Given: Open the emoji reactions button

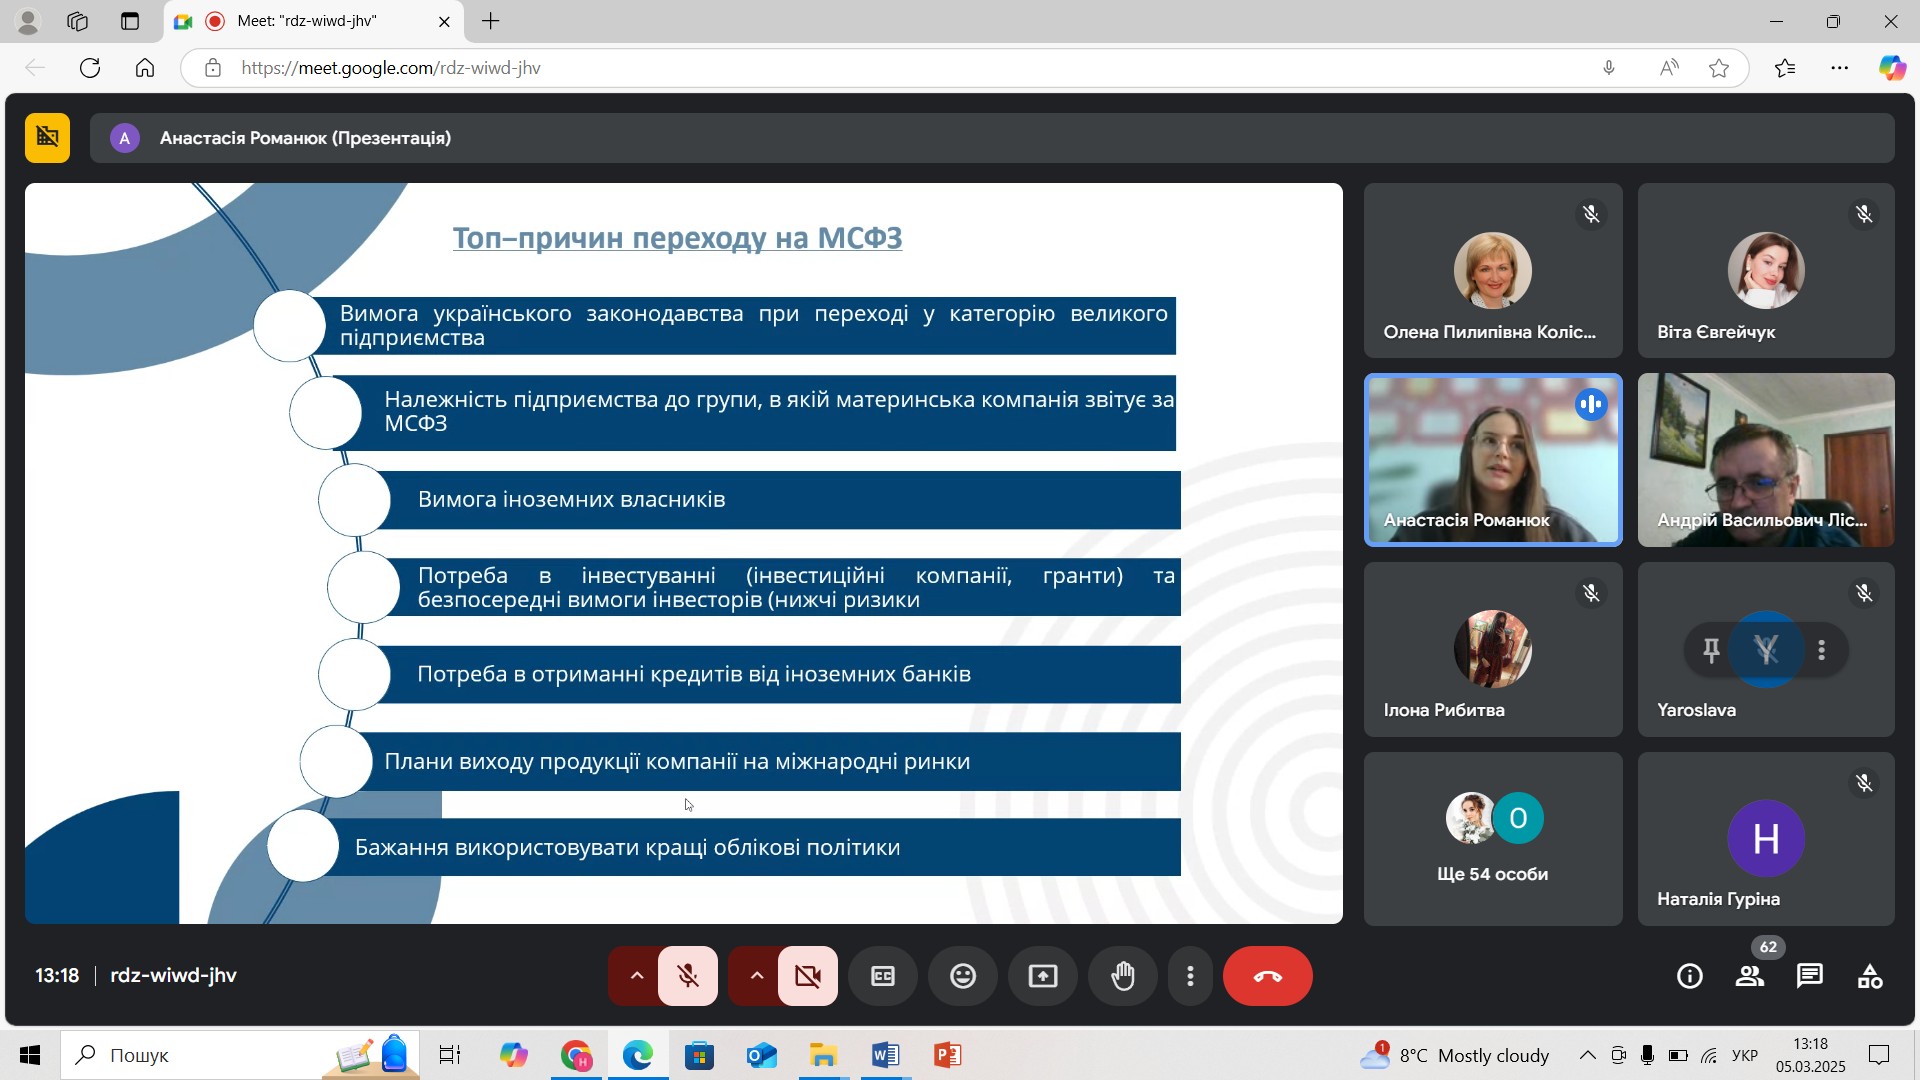Looking at the screenshot, I should click(963, 976).
